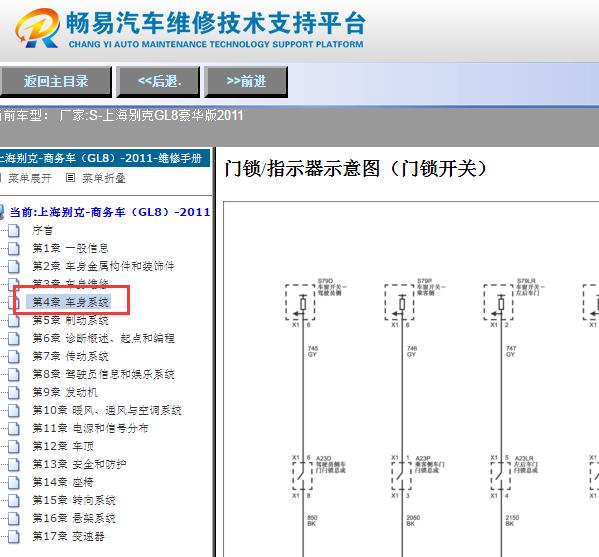Click wire label 850 BK
Image resolution: width=599 pixels, height=557 pixels.
tap(312, 521)
